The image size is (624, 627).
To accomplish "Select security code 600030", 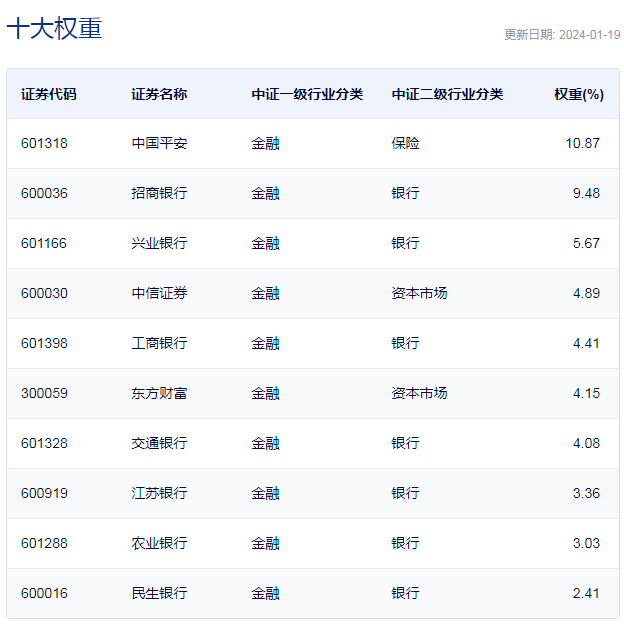I will (44, 293).
